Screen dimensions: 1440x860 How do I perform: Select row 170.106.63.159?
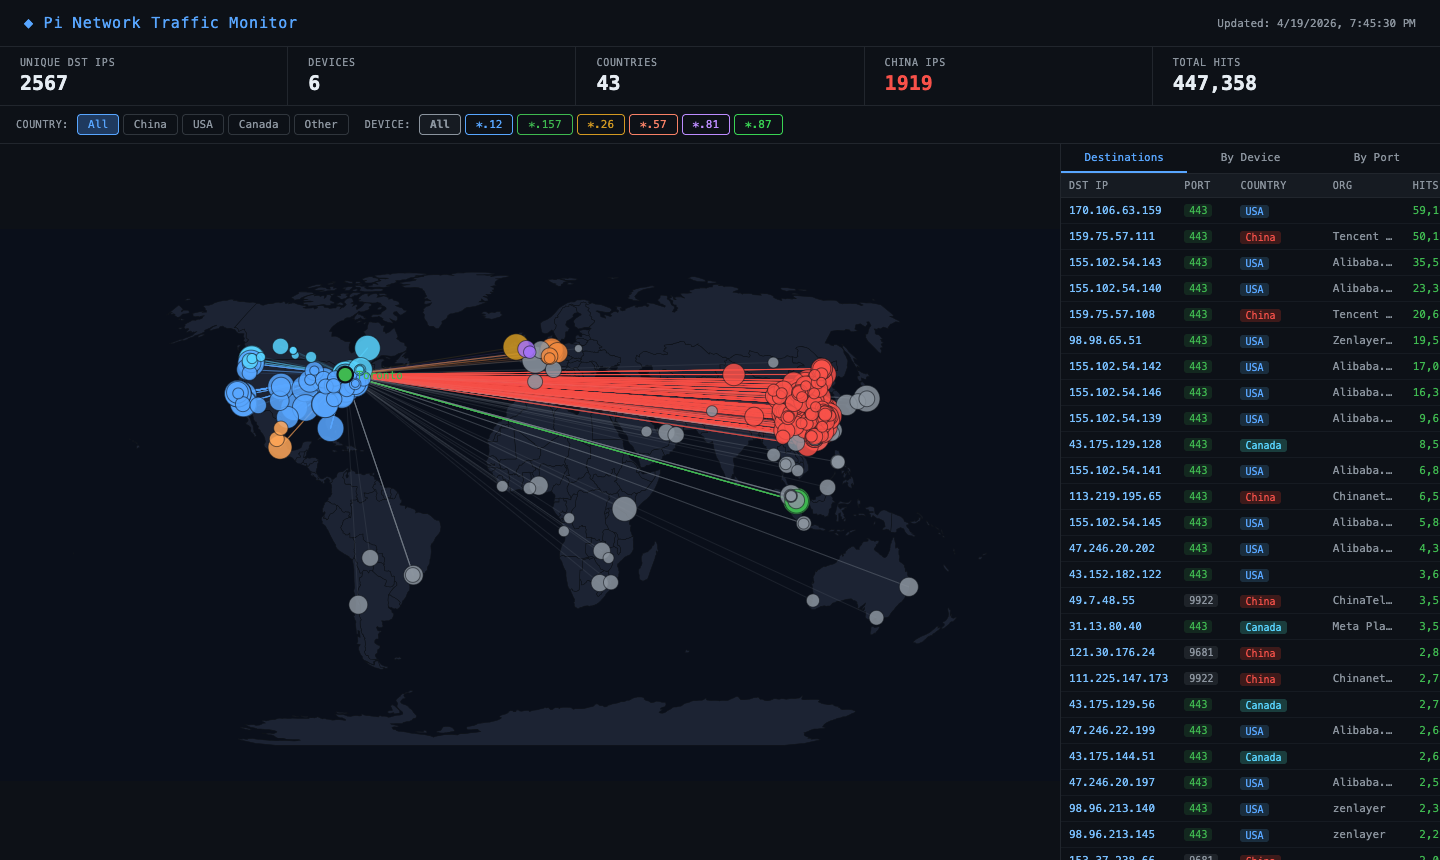click(x=1250, y=211)
